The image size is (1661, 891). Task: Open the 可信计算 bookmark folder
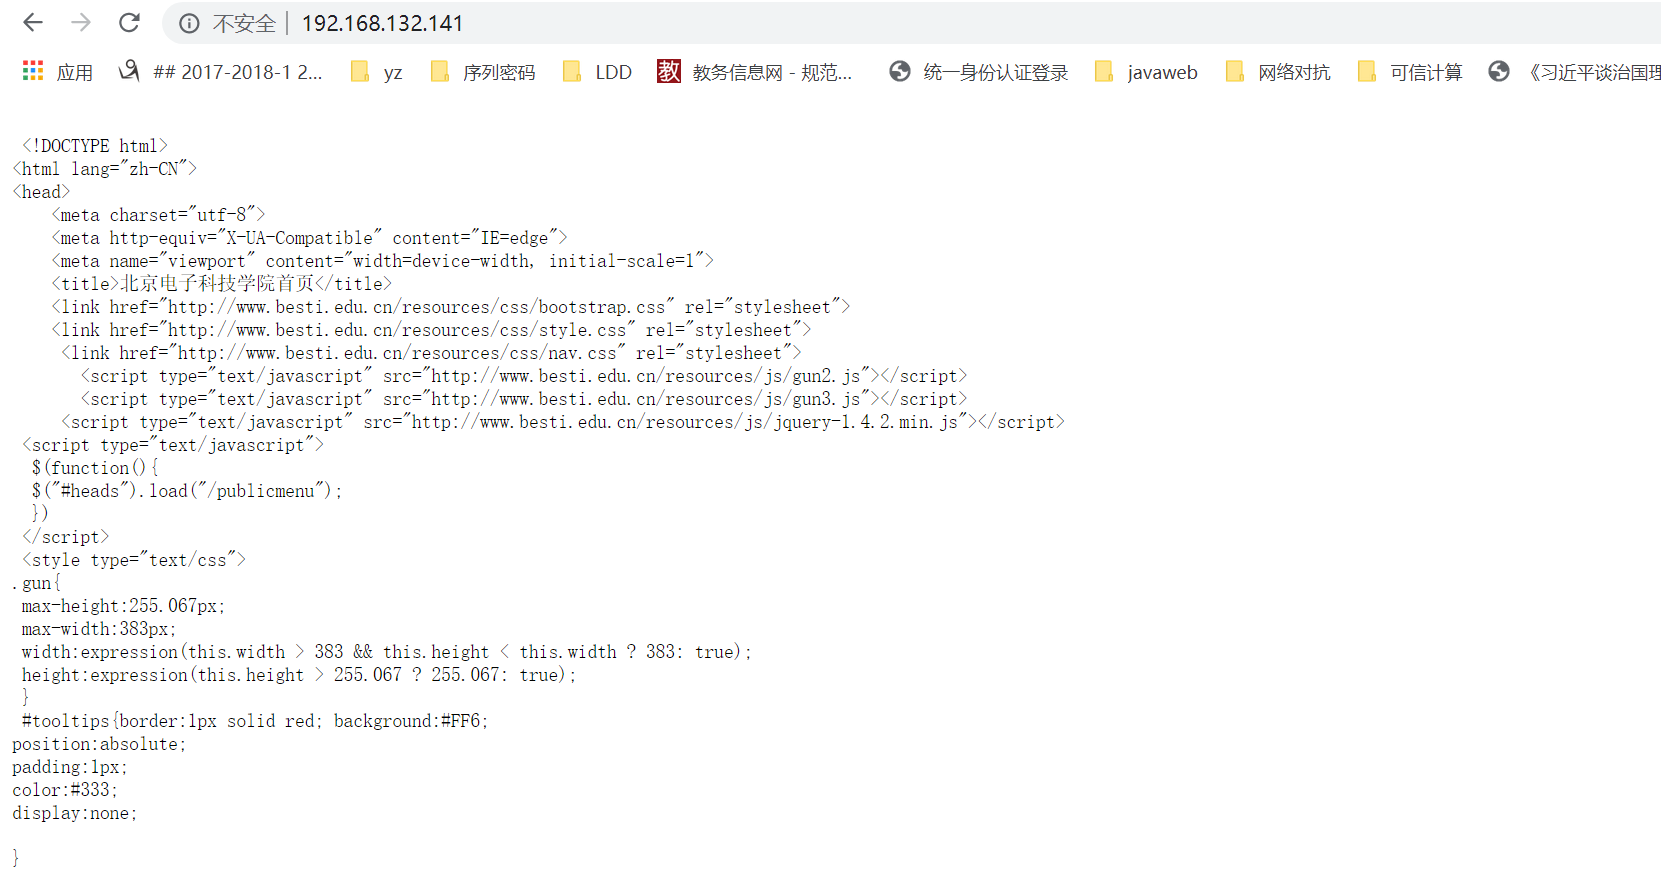pyautogui.click(x=1411, y=72)
